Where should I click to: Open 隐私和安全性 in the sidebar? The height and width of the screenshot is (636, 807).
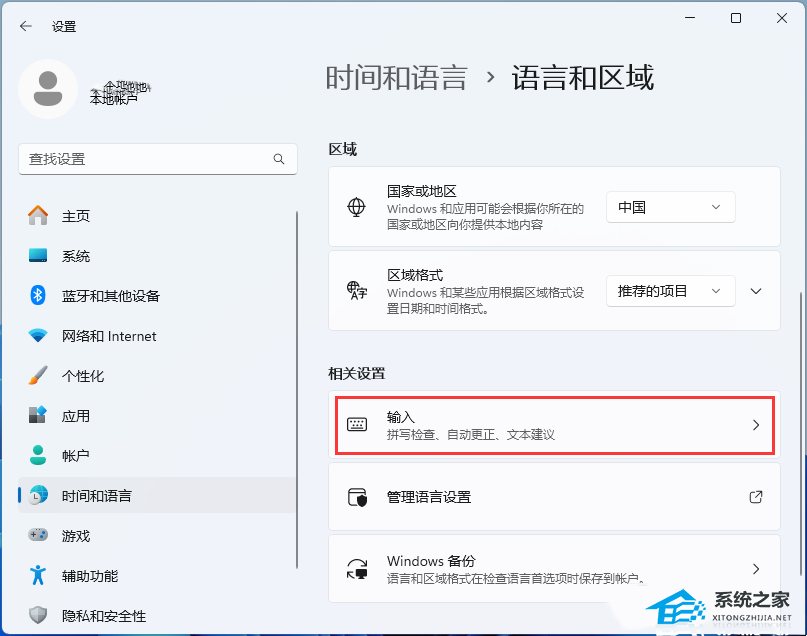pyautogui.click(x=156, y=616)
